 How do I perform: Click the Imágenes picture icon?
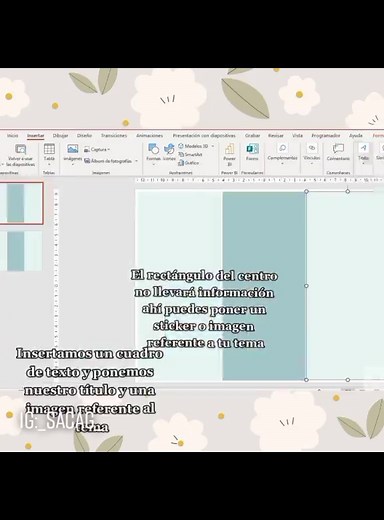tap(72, 149)
